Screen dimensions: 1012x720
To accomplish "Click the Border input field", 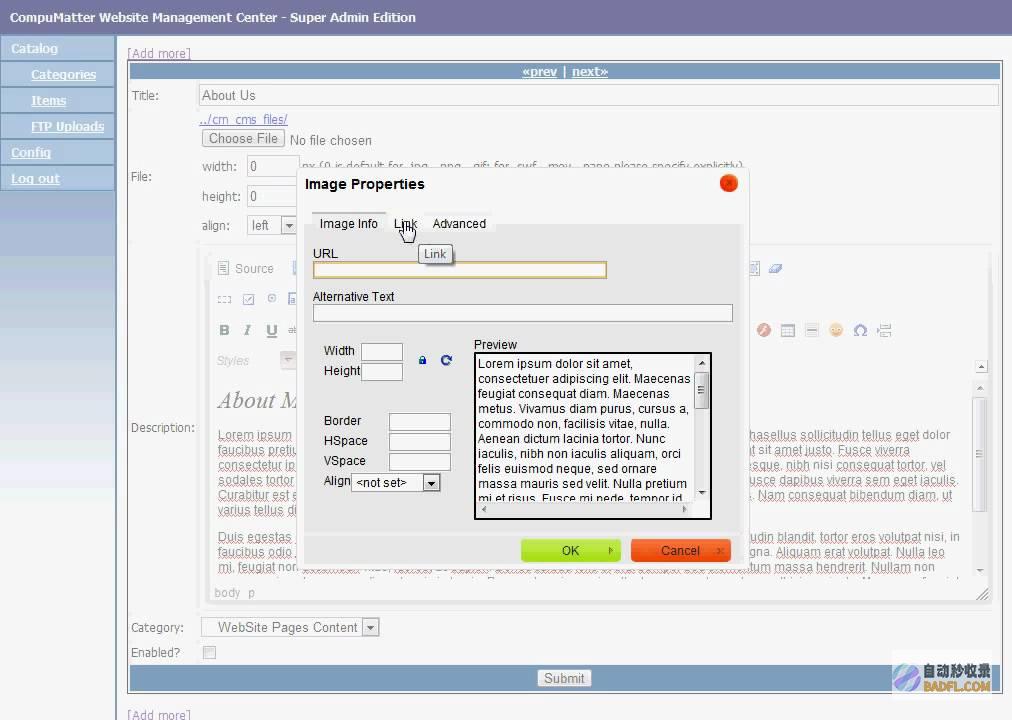I will pos(420,422).
